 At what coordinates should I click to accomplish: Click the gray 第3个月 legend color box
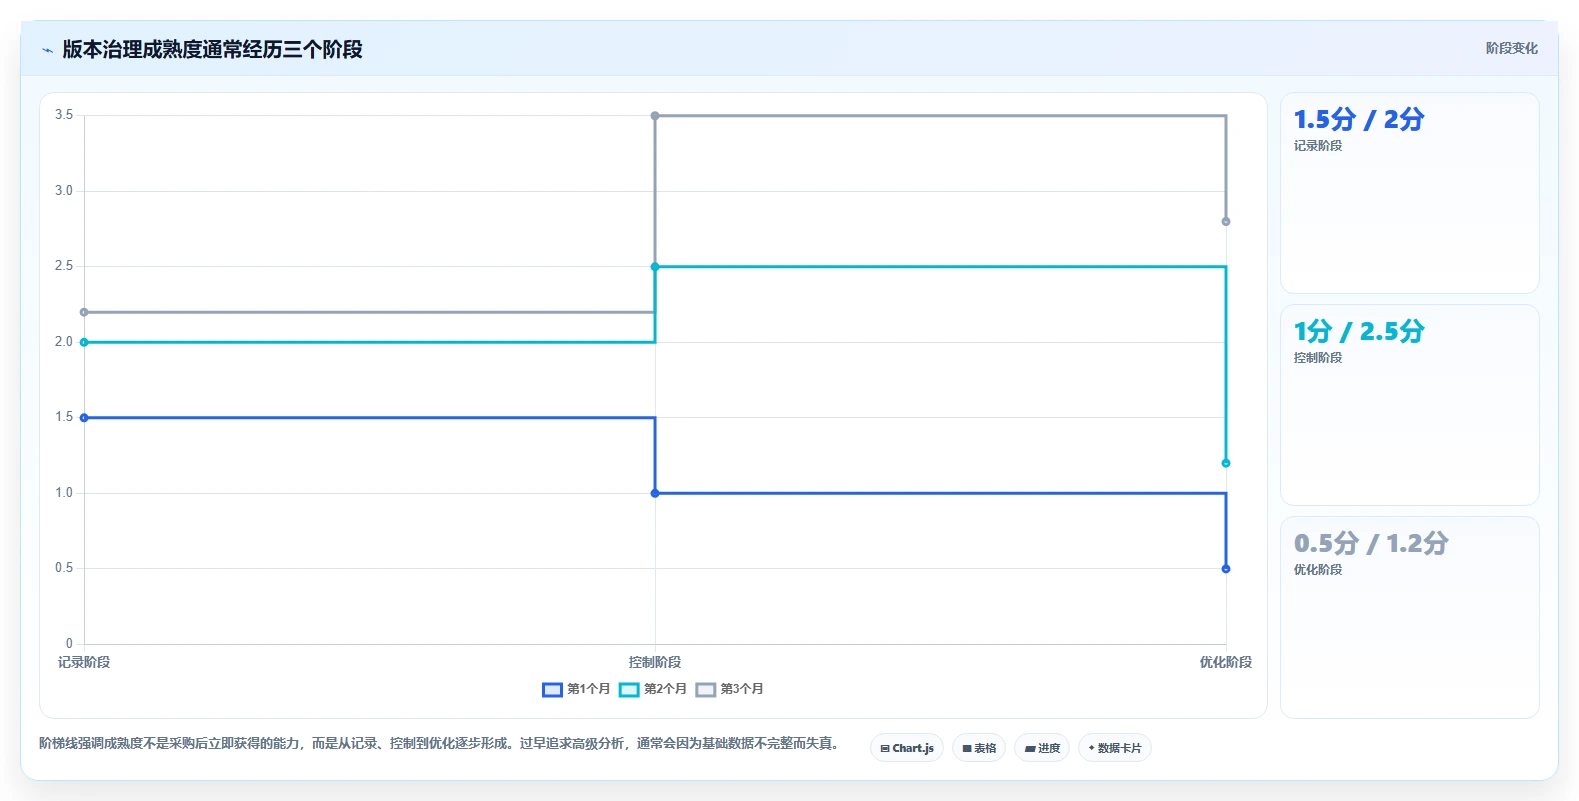[706, 689]
